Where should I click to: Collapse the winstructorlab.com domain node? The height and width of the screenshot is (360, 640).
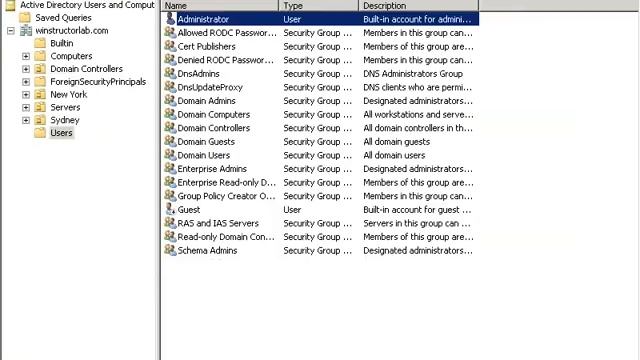11,31
